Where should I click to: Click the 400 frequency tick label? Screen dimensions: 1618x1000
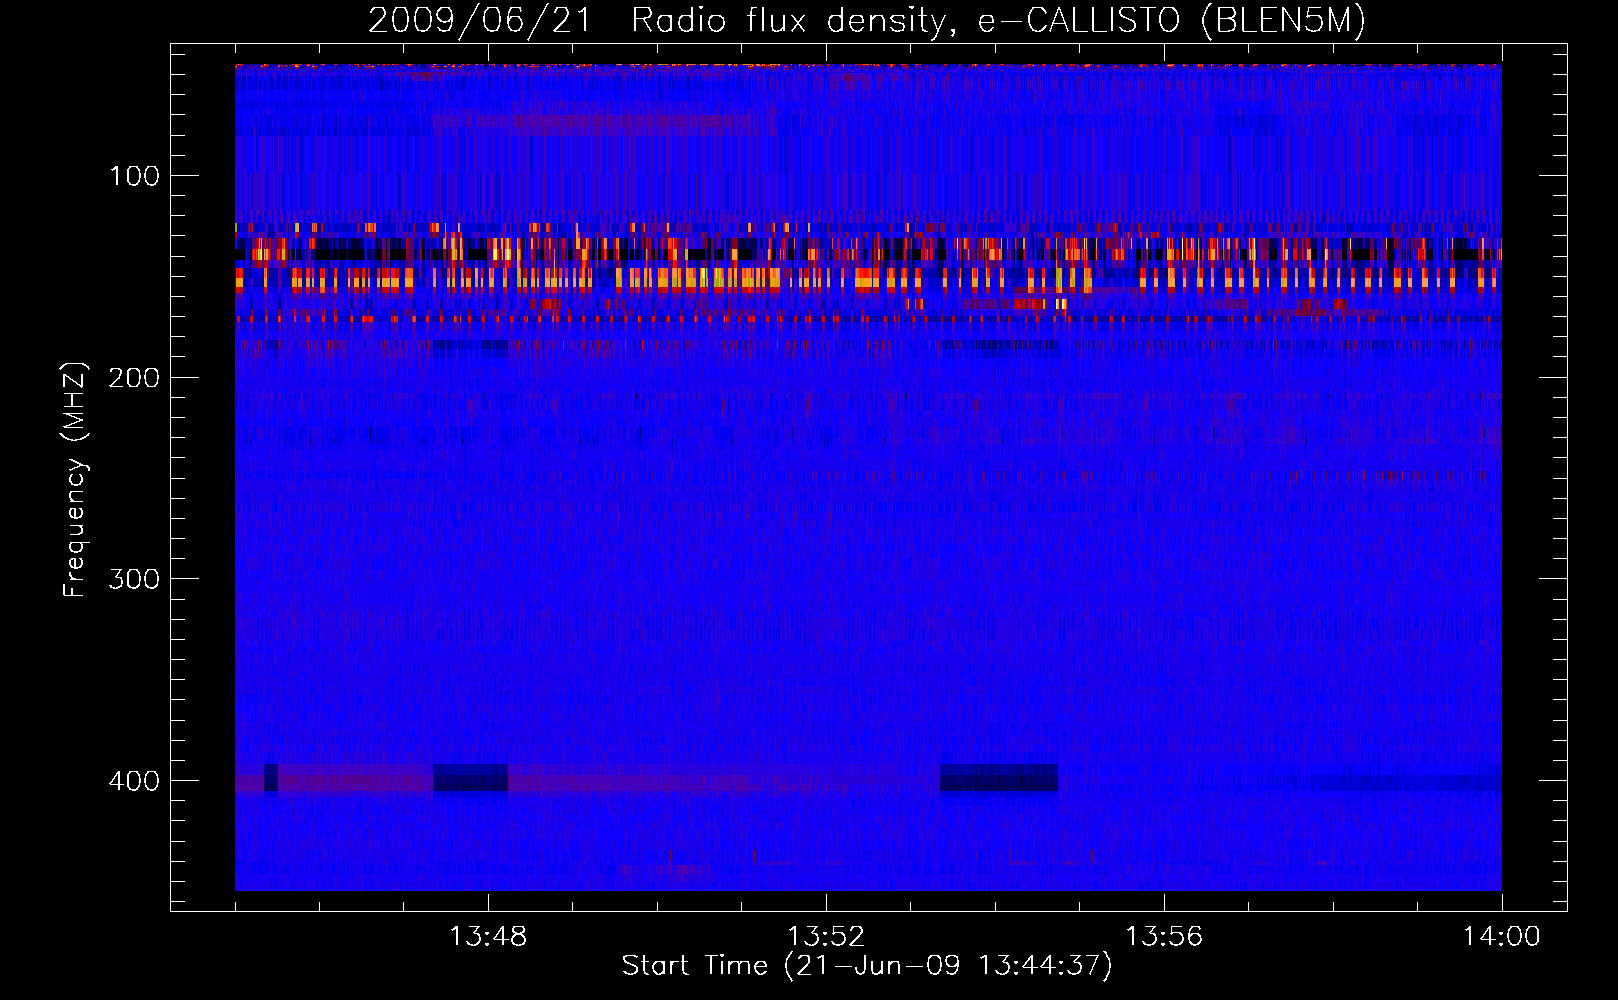[x=134, y=781]
